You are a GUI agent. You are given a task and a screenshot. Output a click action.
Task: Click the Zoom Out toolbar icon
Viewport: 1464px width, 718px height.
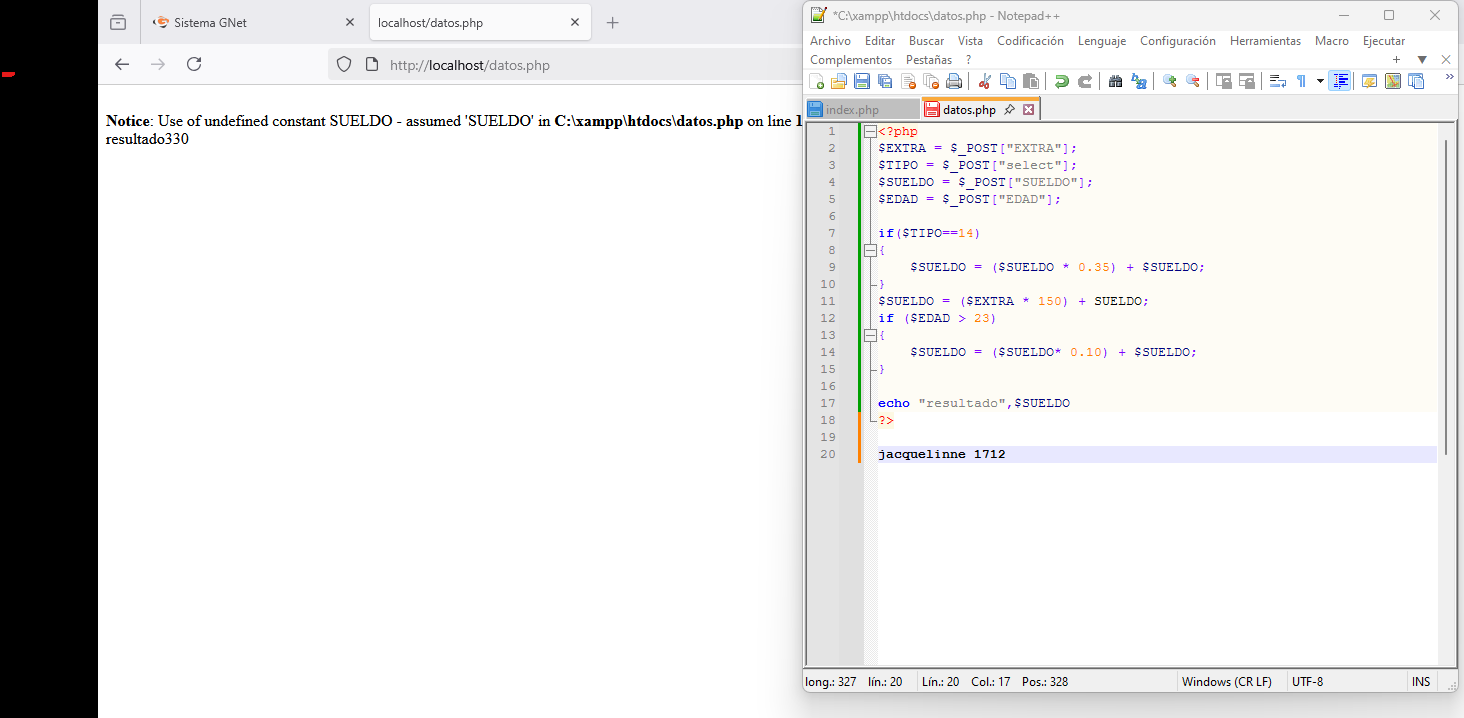click(x=1193, y=81)
